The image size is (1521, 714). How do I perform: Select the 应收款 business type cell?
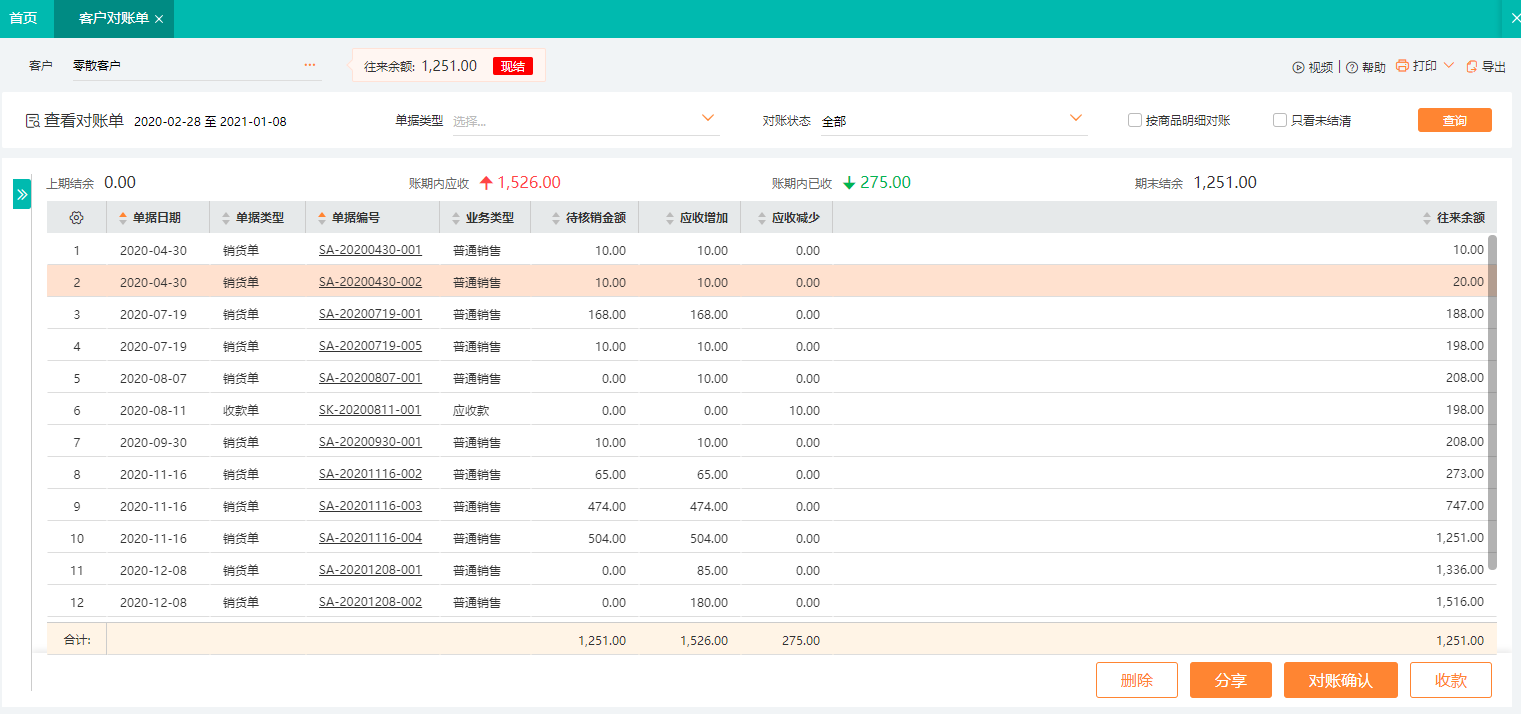tap(471, 410)
